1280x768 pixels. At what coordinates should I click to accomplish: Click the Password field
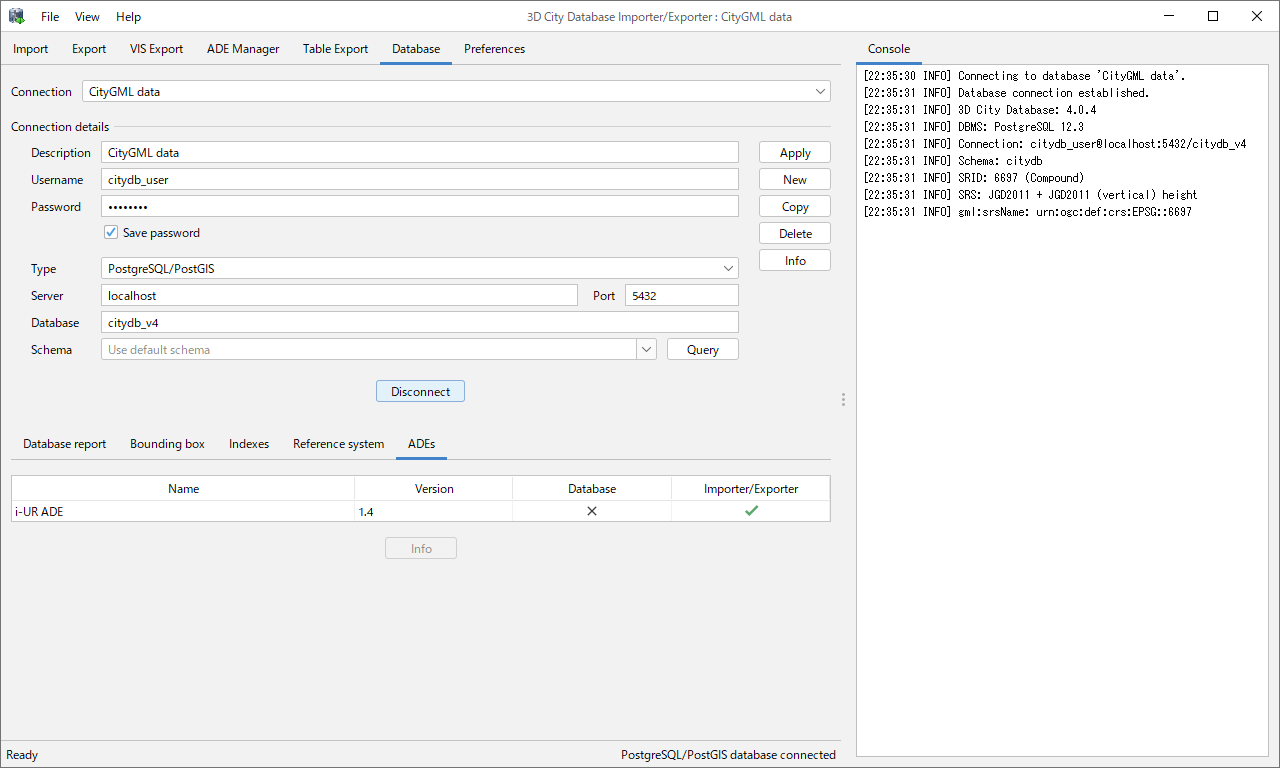pyautogui.click(x=420, y=206)
